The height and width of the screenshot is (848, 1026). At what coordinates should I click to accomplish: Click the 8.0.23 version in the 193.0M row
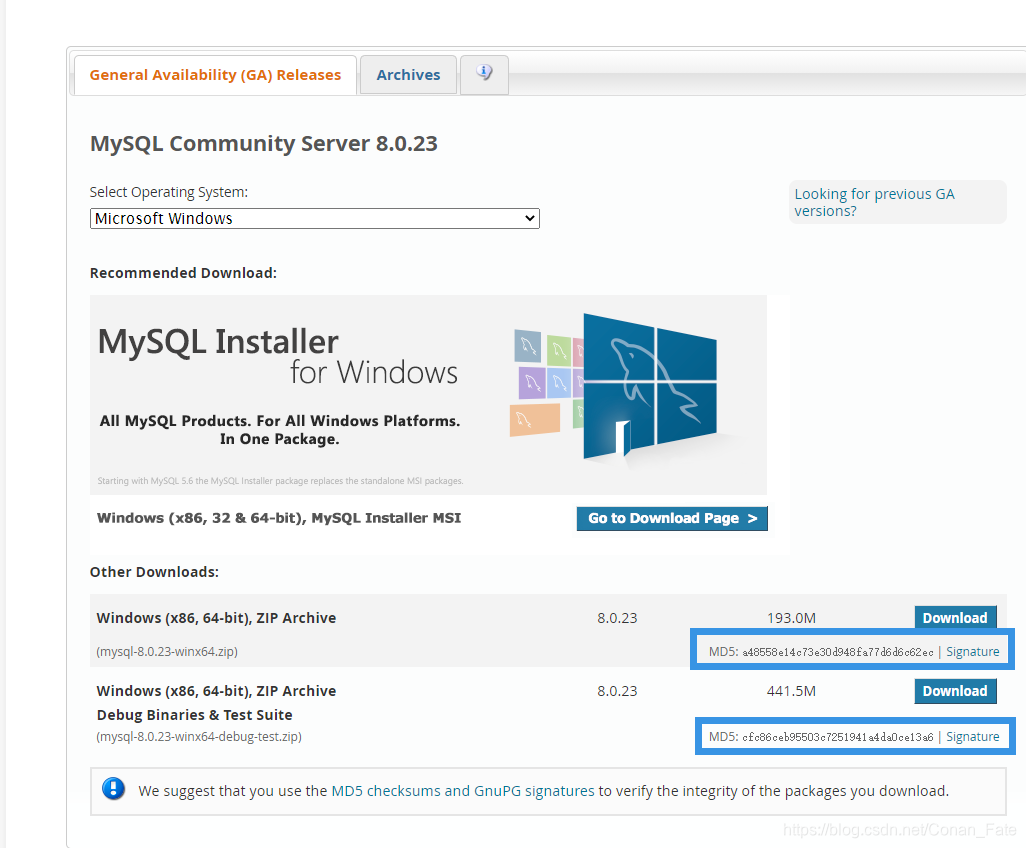pos(617,618)
